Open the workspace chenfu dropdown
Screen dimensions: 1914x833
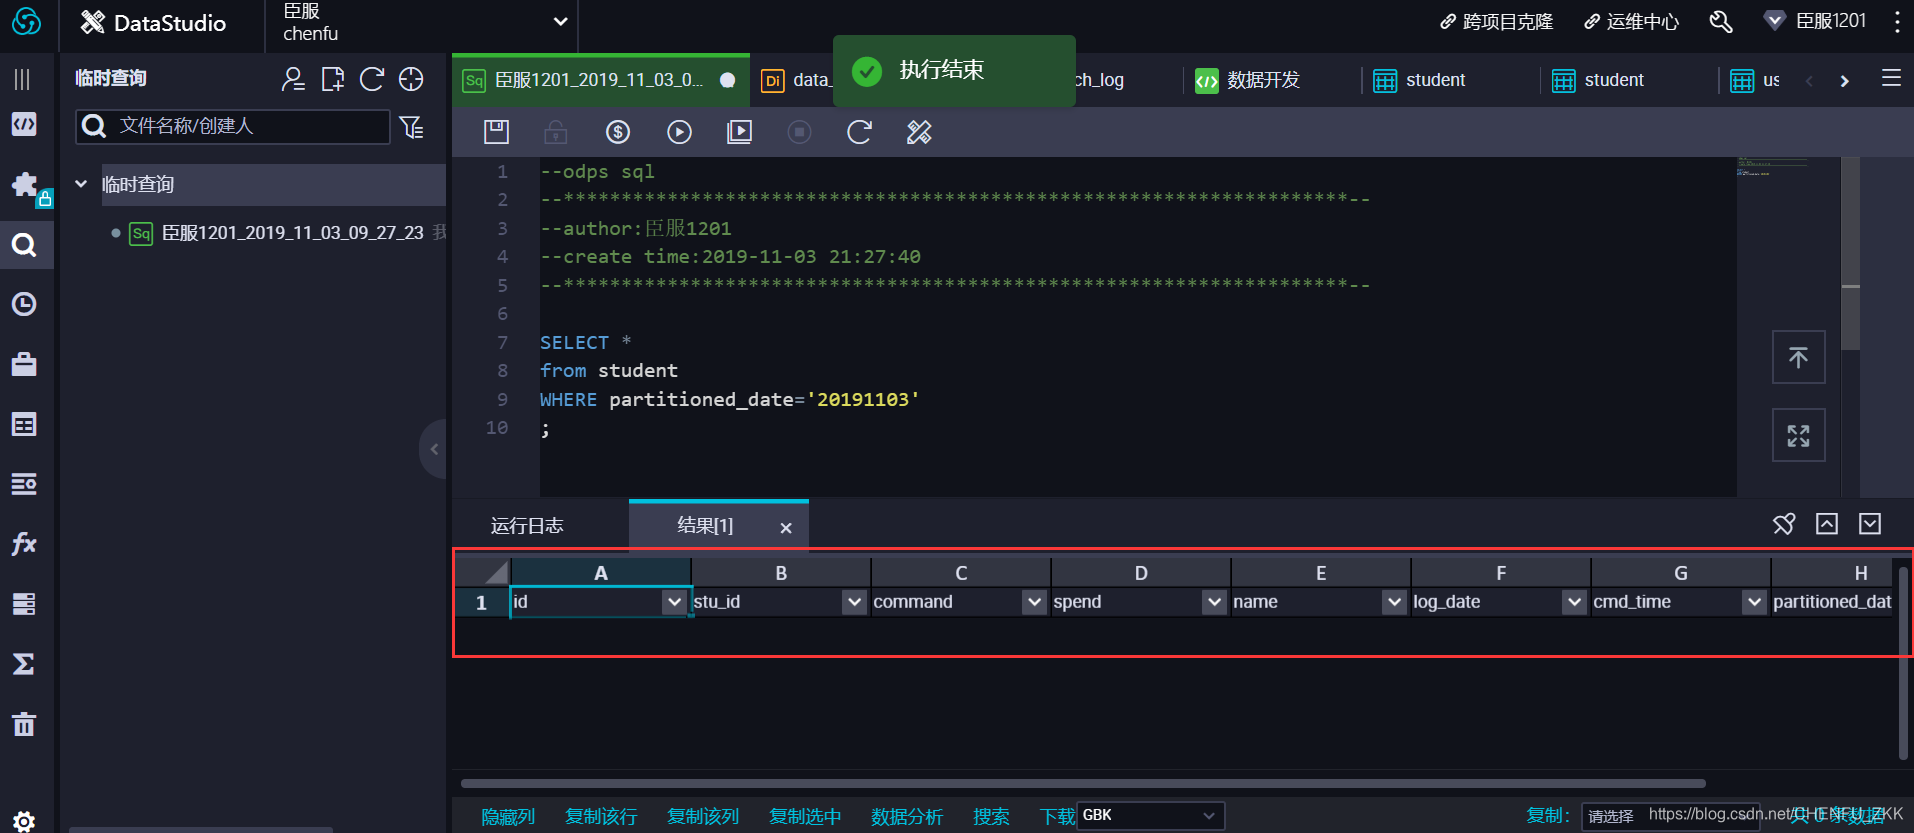pos(561,22)
